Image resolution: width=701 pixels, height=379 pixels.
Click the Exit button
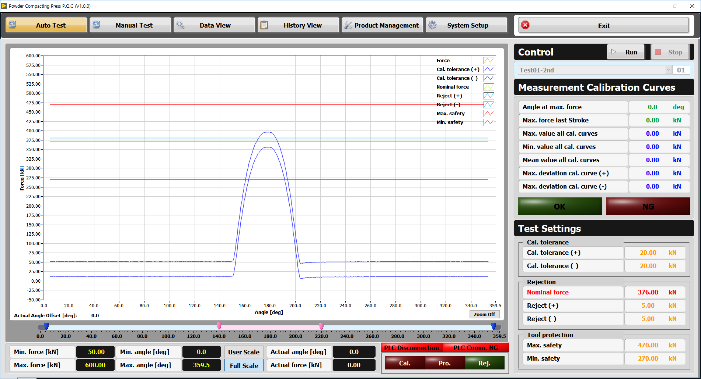point(604,25)
